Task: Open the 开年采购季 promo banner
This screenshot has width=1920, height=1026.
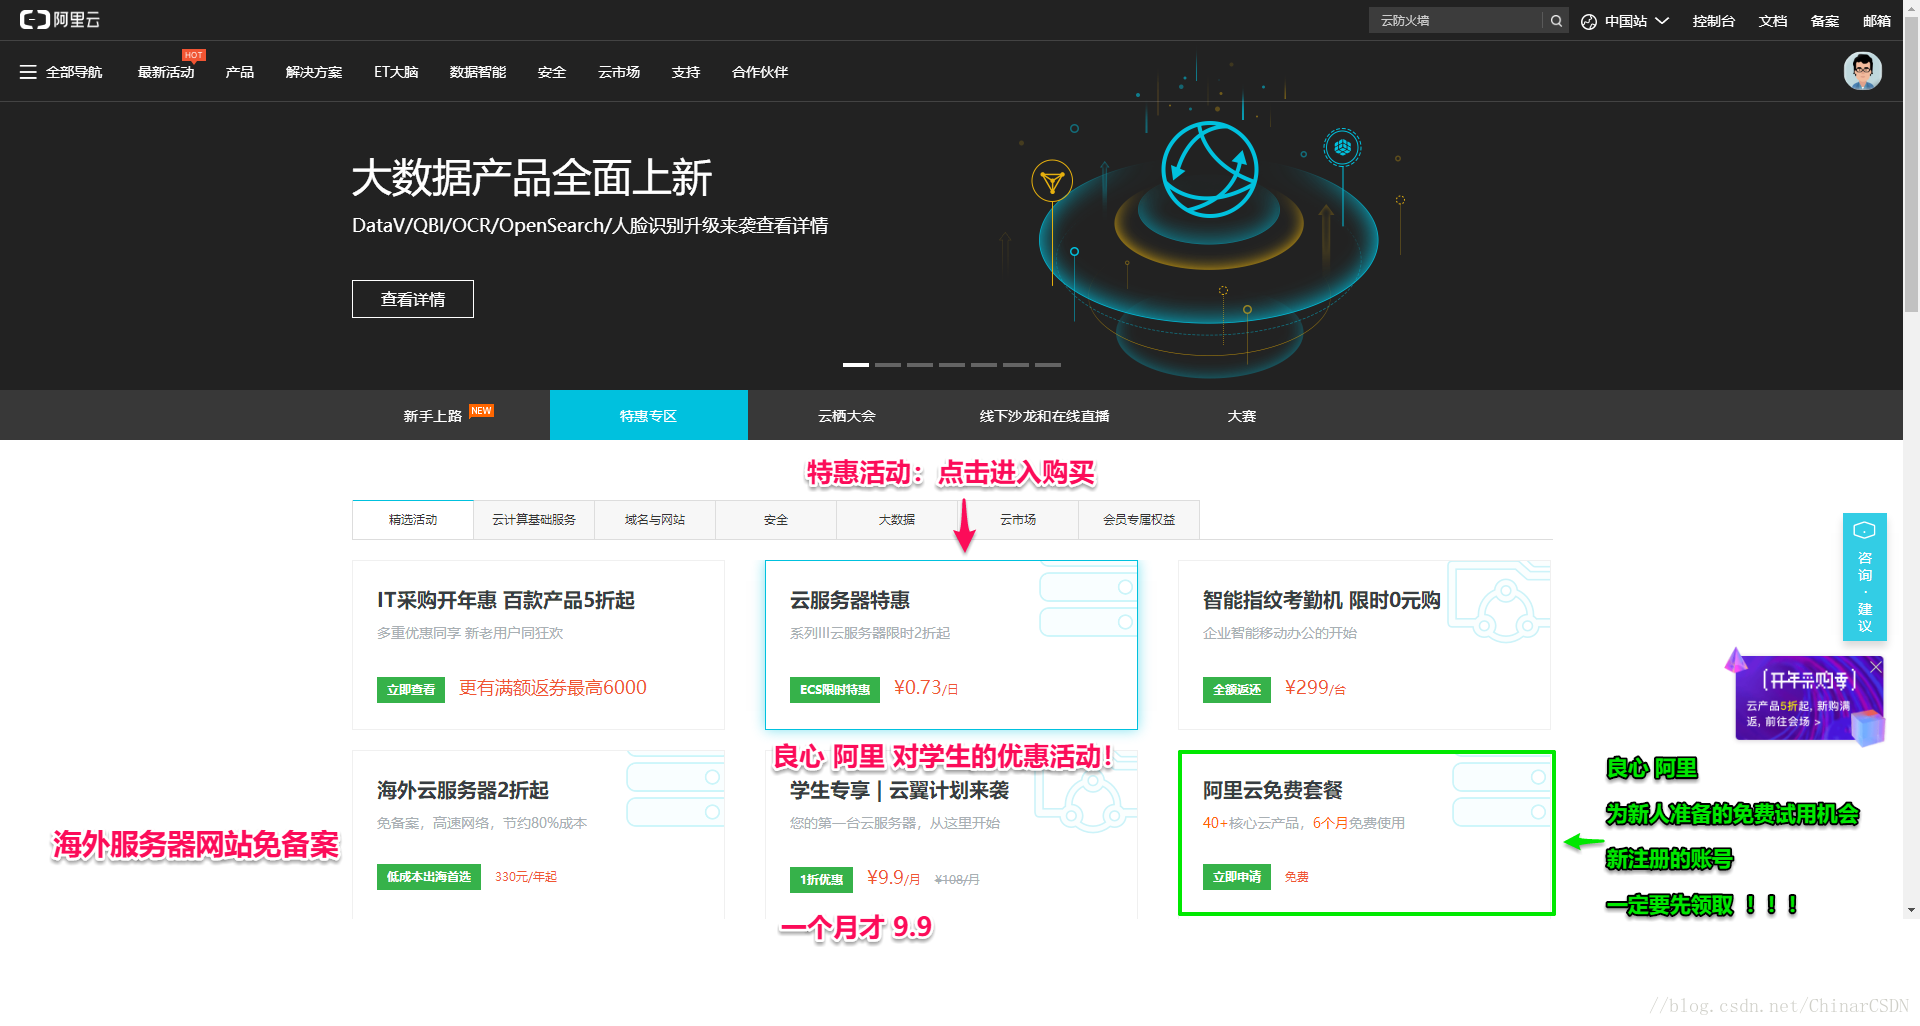Action: 1807,700
